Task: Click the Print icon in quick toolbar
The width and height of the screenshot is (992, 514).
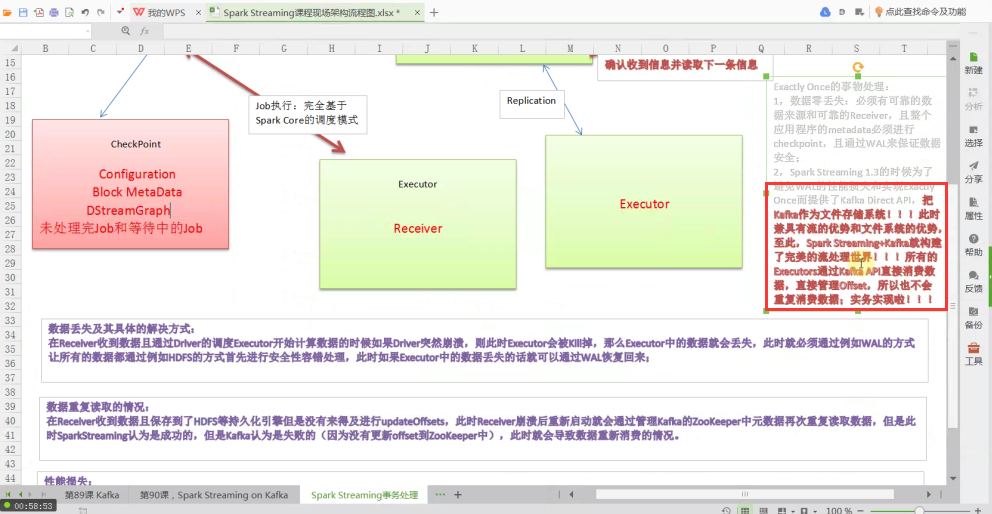Action: coord(54,12)
